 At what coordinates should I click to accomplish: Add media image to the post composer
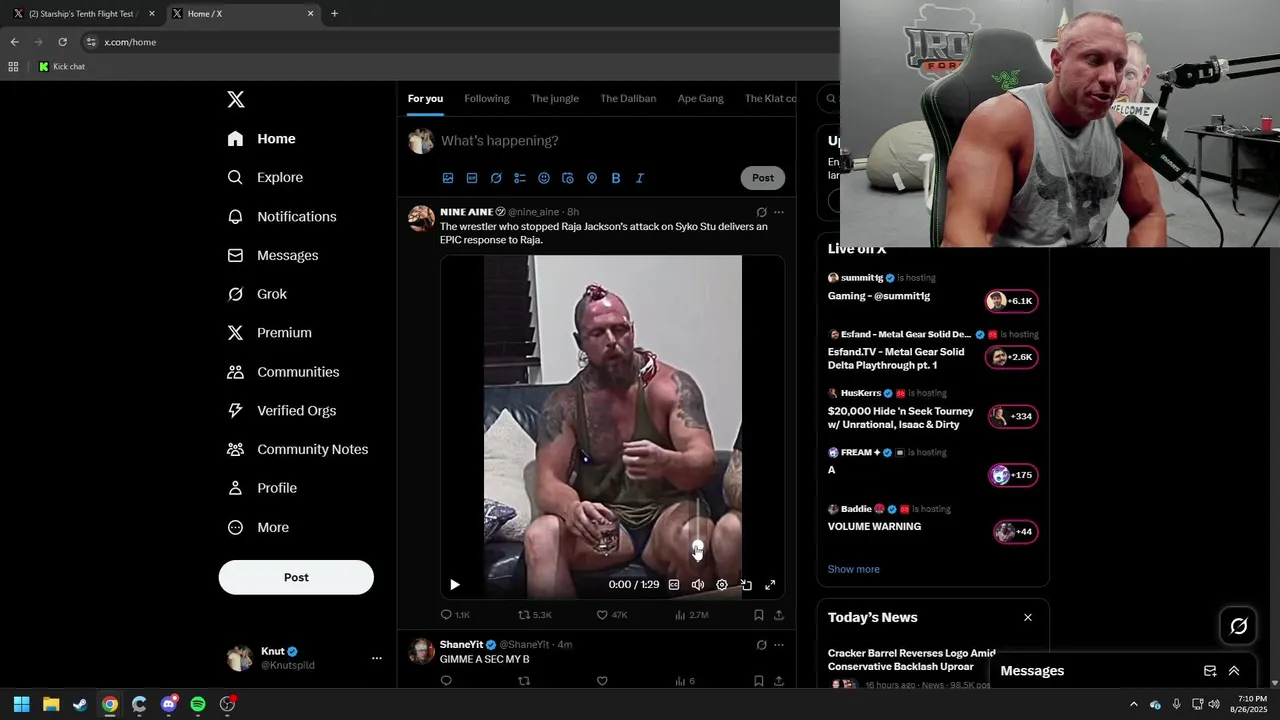[448, 178]
